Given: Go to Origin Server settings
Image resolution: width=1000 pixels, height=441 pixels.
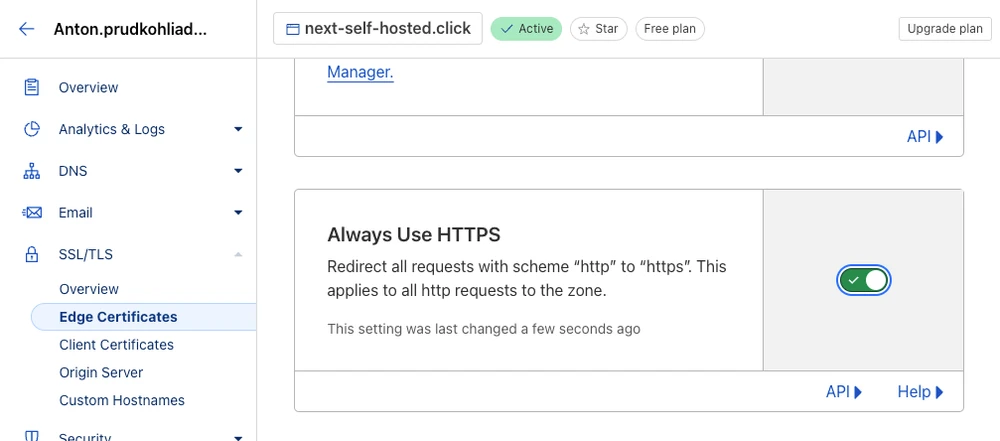Looking at the screenshot, I should [x=101, y=373].
